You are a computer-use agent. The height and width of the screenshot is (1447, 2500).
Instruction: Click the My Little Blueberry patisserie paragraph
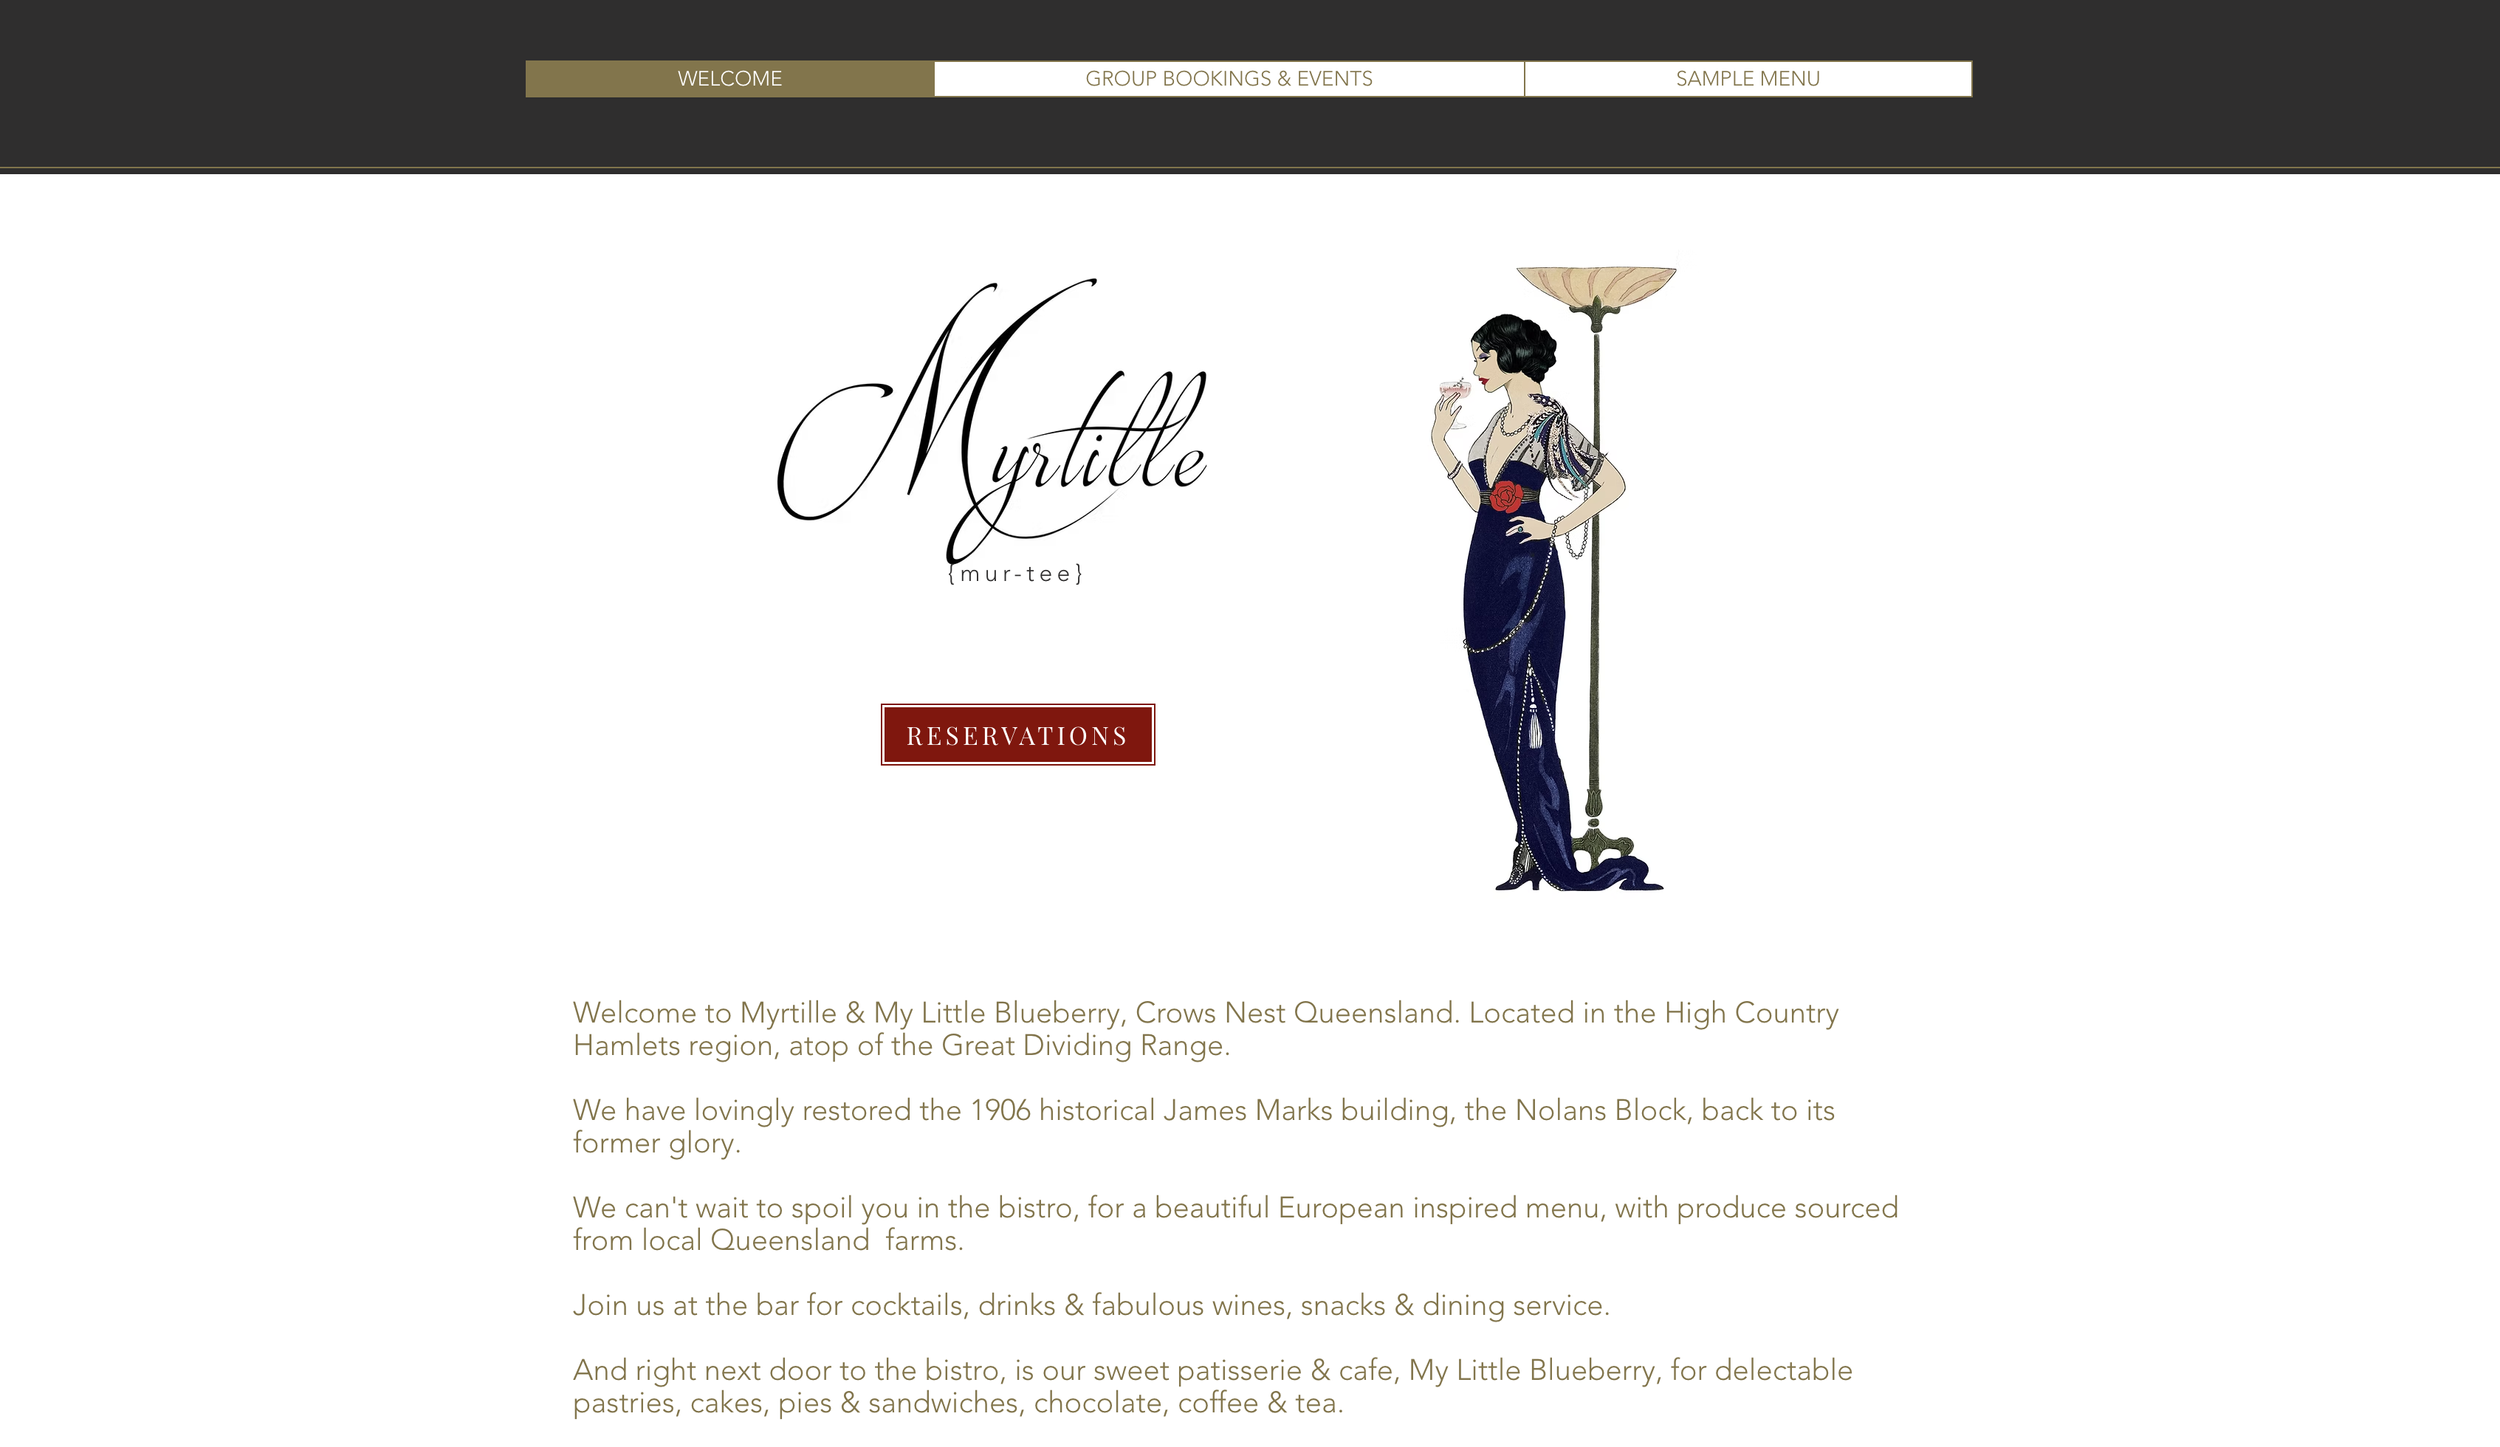1212,1386
